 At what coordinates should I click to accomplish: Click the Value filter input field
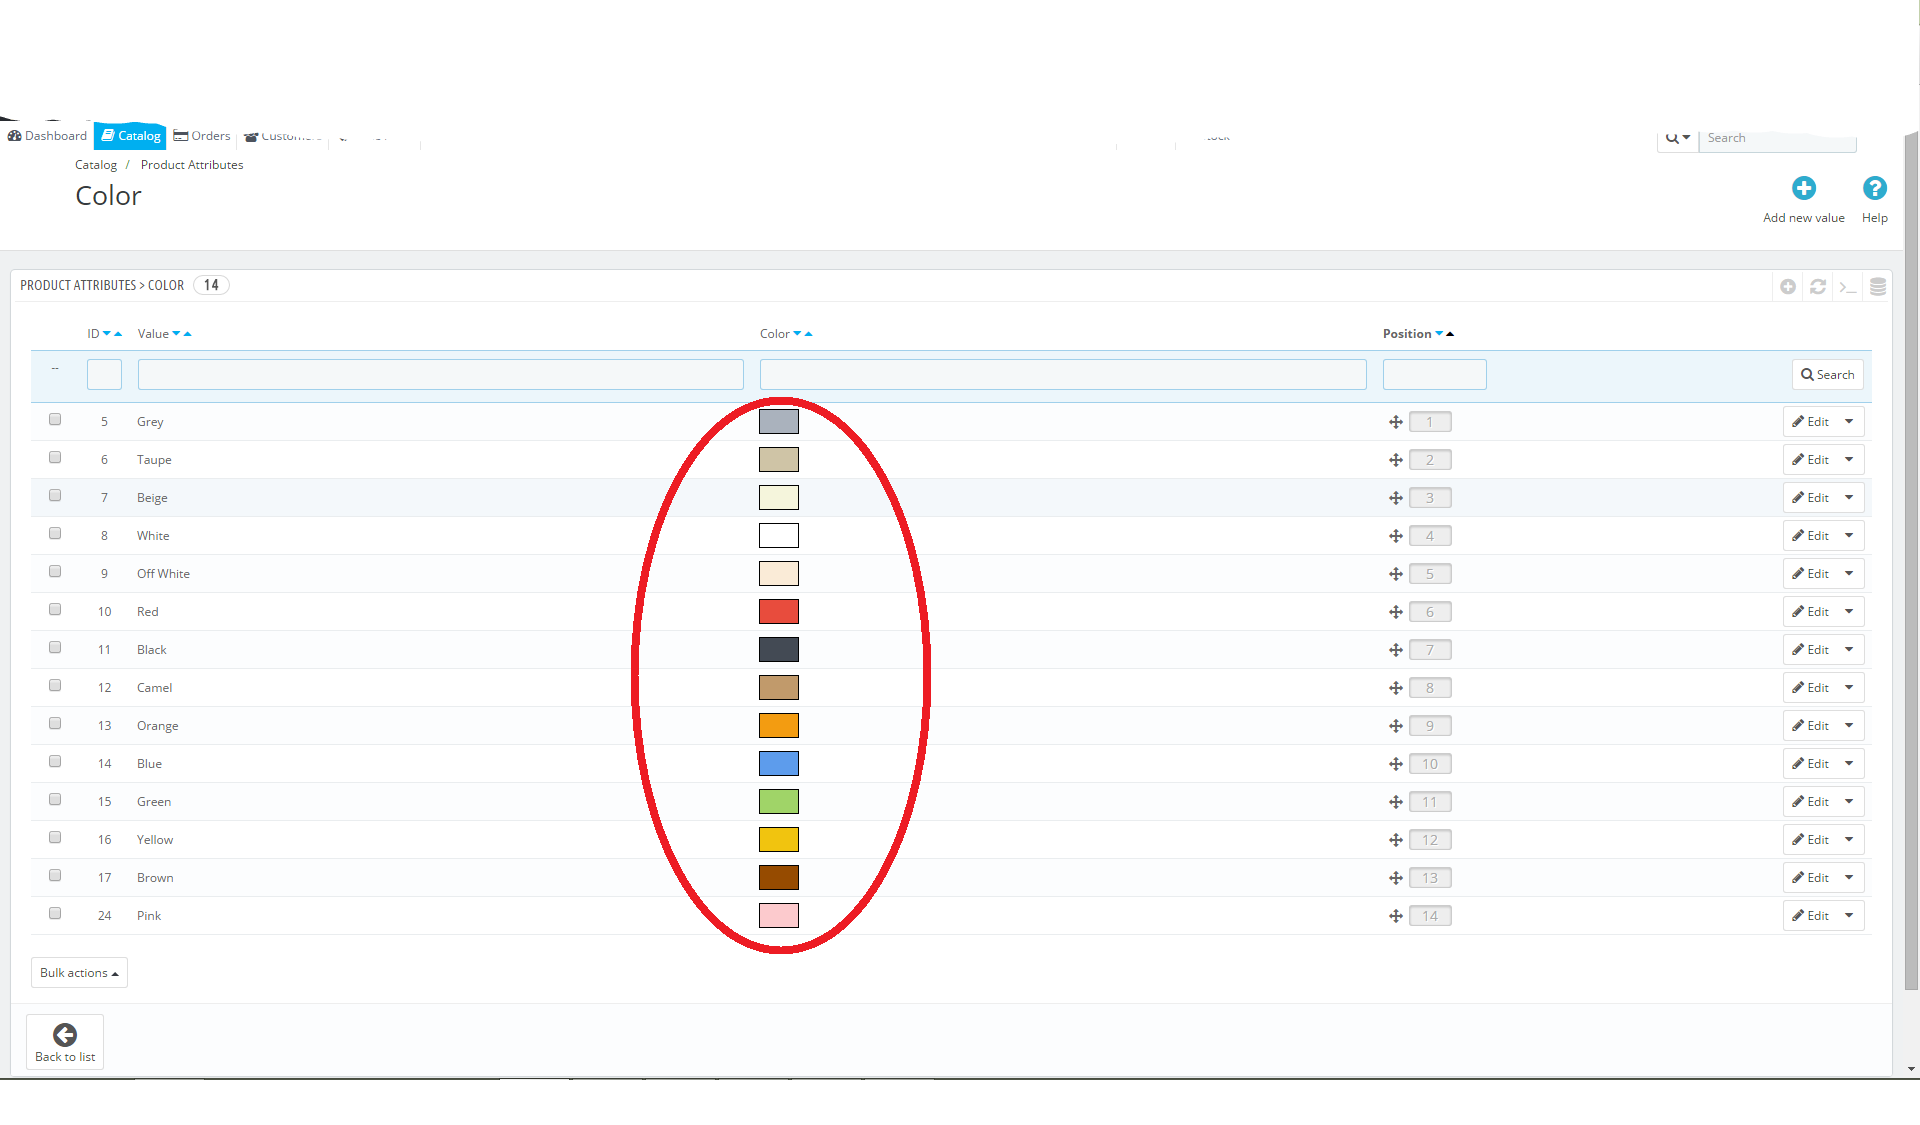[440, 375]
